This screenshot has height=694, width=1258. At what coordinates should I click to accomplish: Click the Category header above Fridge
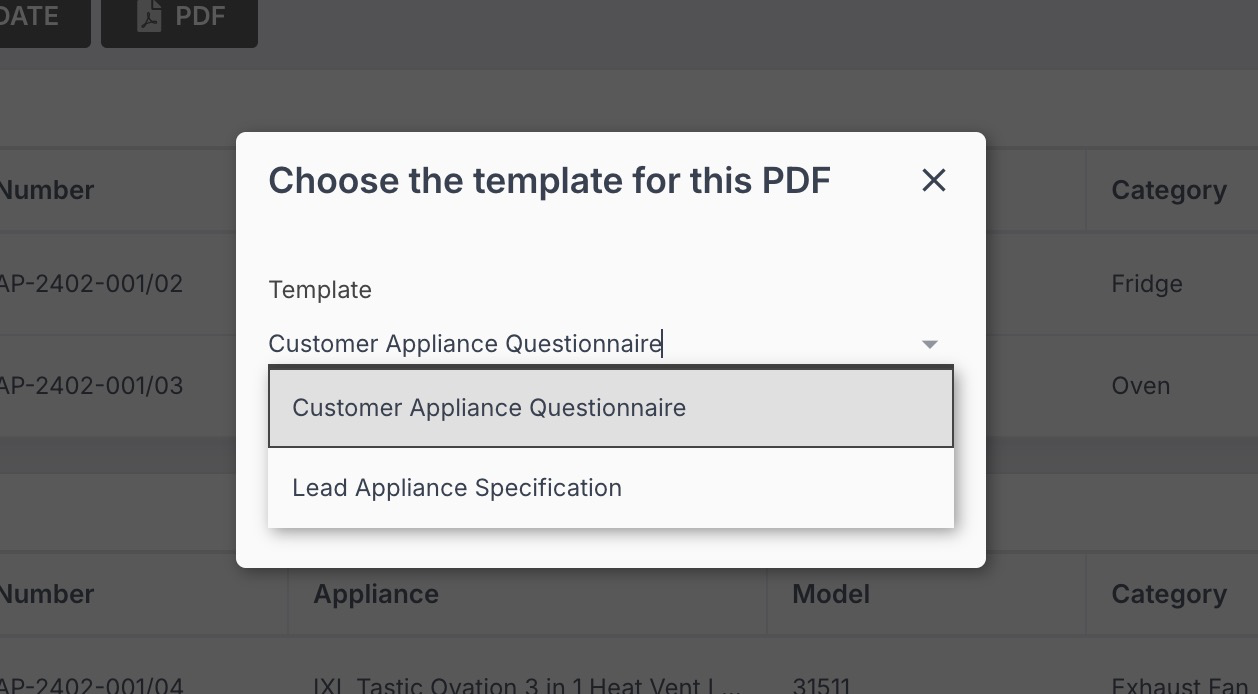[1168, 190]
